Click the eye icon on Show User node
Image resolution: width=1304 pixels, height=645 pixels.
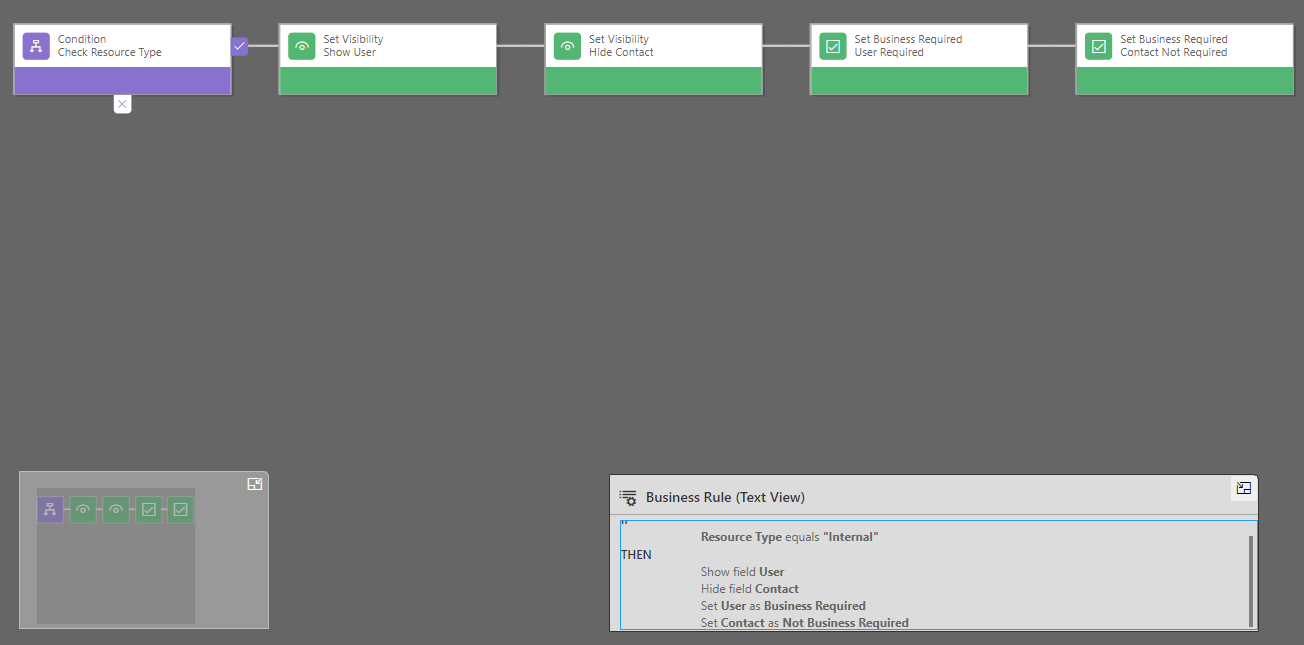point(302,46)
